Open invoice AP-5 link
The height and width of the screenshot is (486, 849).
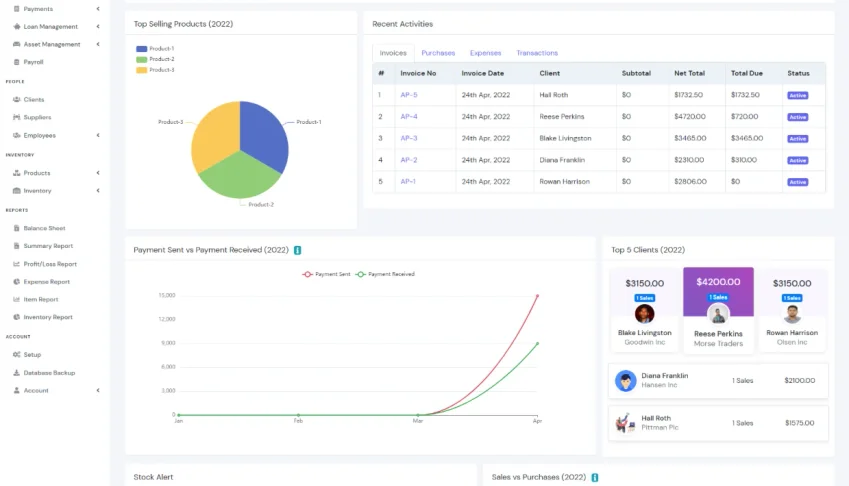point(409,95)
